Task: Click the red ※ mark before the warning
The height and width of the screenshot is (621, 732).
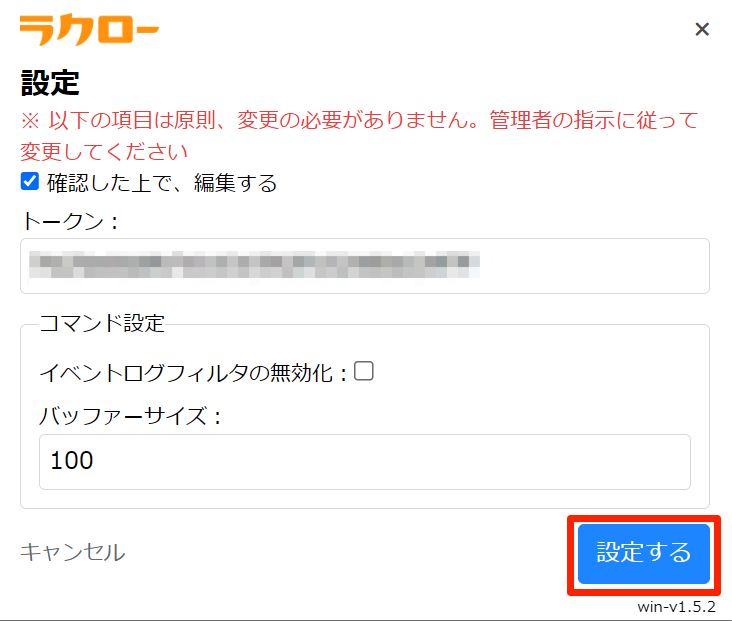Action: point(30,121)
